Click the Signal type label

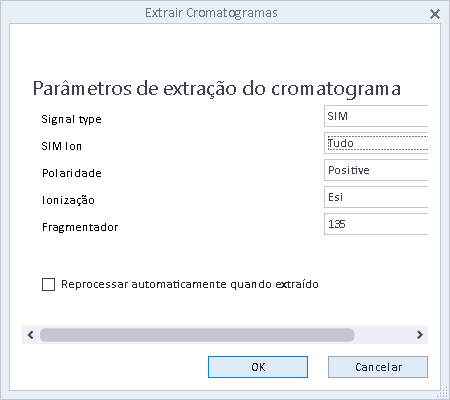(x=71, y=119)
